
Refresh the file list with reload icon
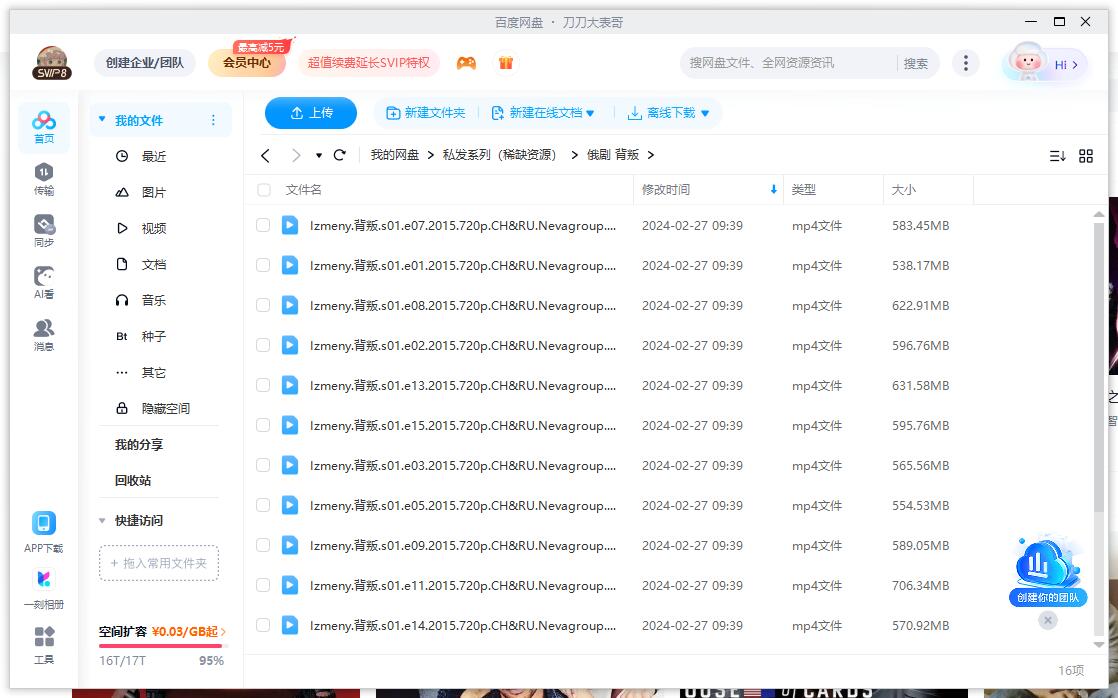339,155
